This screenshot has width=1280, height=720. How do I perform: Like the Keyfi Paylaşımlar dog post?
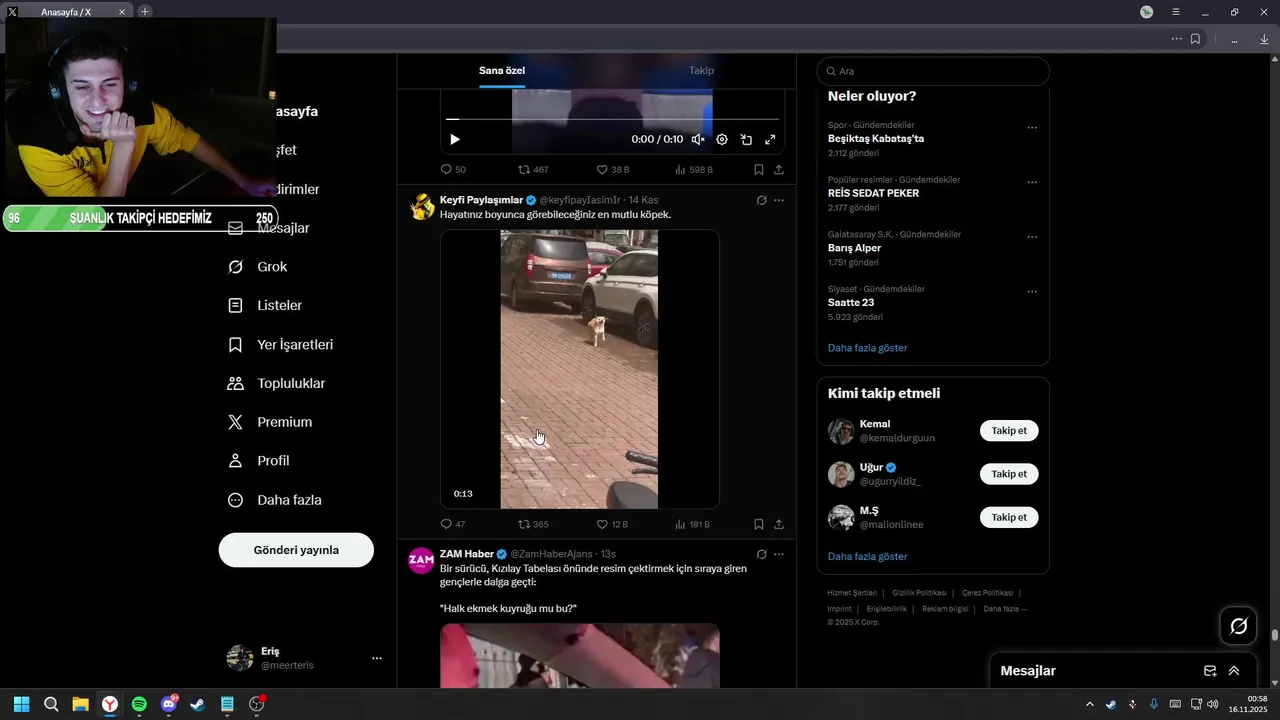point(612,524)
